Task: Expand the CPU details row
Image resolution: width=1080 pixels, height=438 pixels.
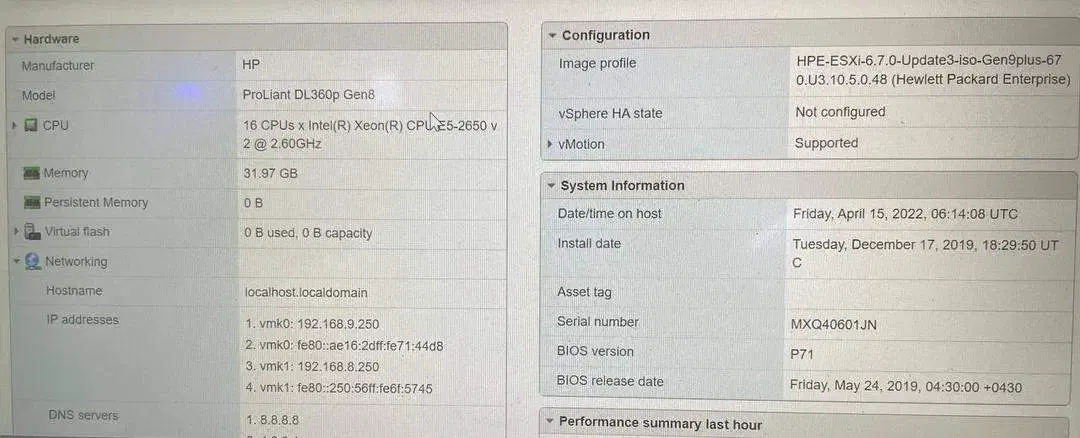Action: (x=14, y=126)
